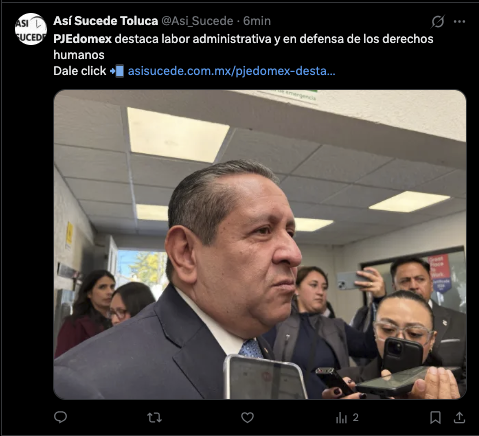Screen dimensions: 479x436
Task: Open the post via 6min timestamp
Action: 257,21
